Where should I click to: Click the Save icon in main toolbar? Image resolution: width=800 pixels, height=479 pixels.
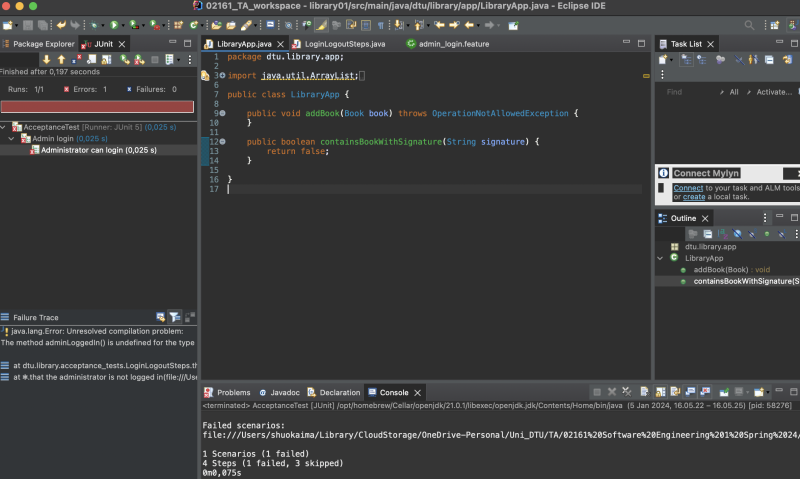28,25
